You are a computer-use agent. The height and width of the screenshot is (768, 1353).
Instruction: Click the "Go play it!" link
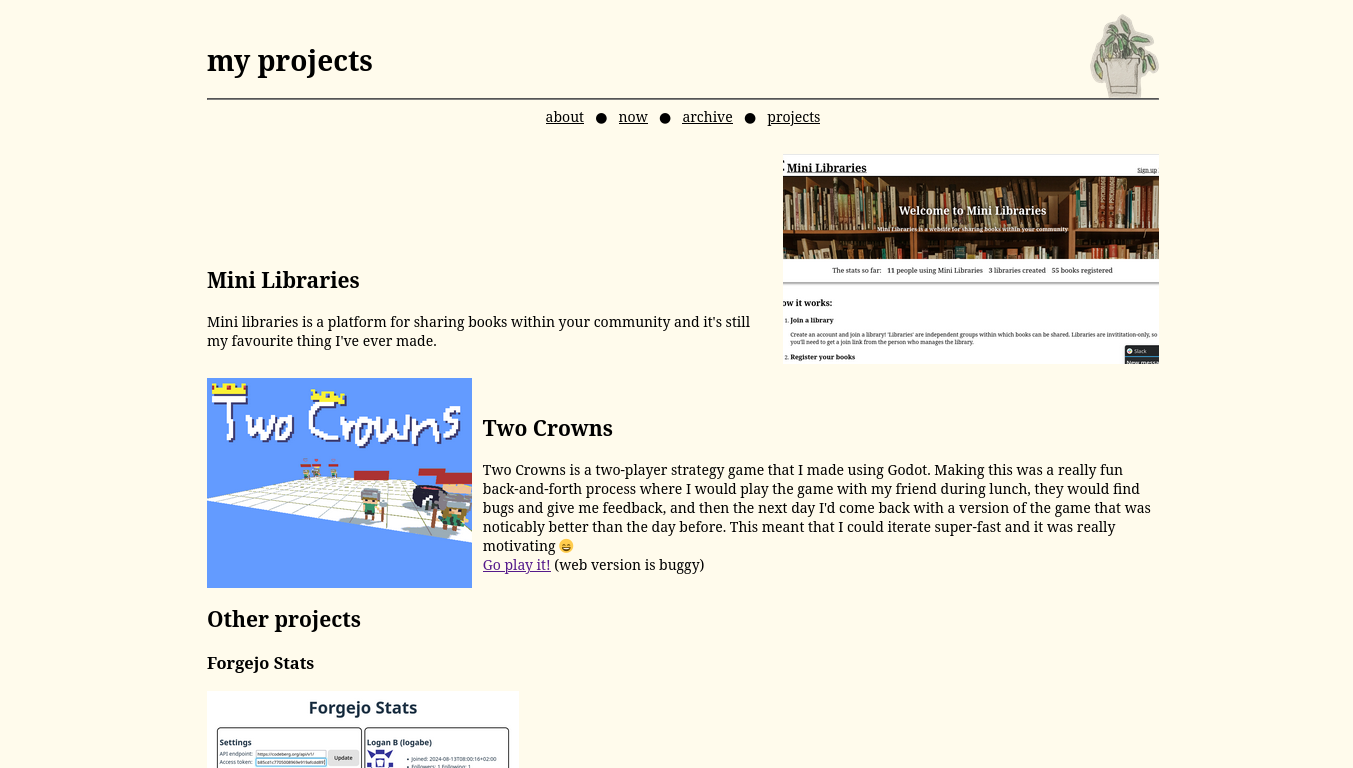[x=516, y=565]
